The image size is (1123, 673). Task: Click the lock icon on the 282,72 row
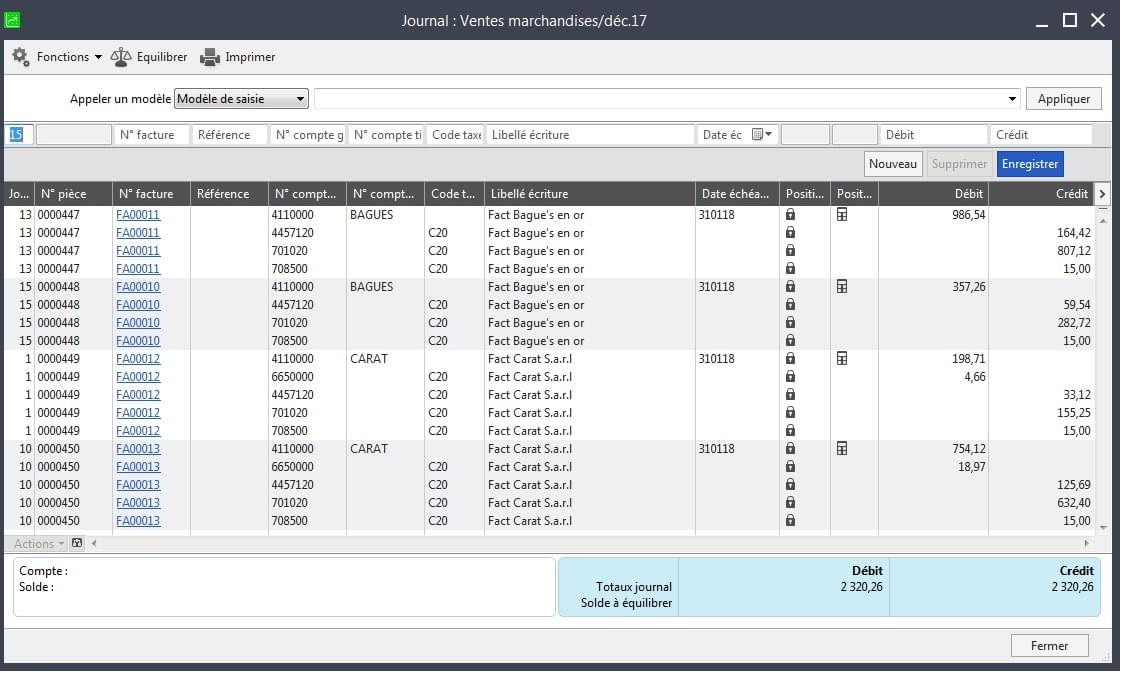(x=790, y=323)
